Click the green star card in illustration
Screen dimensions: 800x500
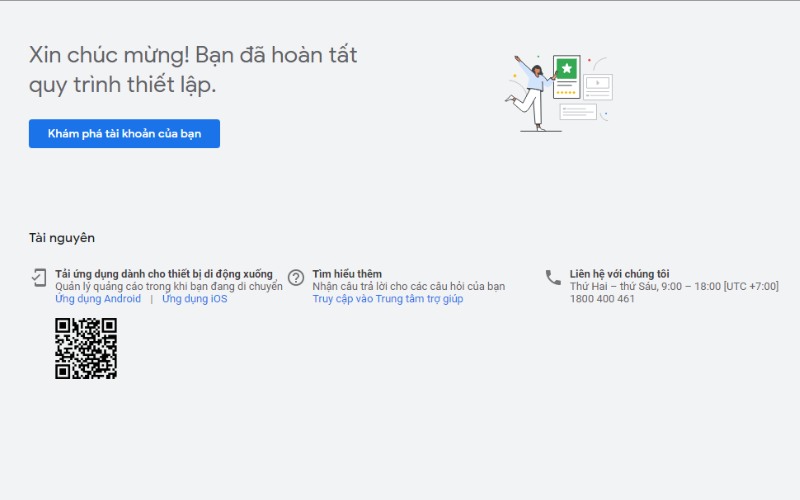click(567, 71)
